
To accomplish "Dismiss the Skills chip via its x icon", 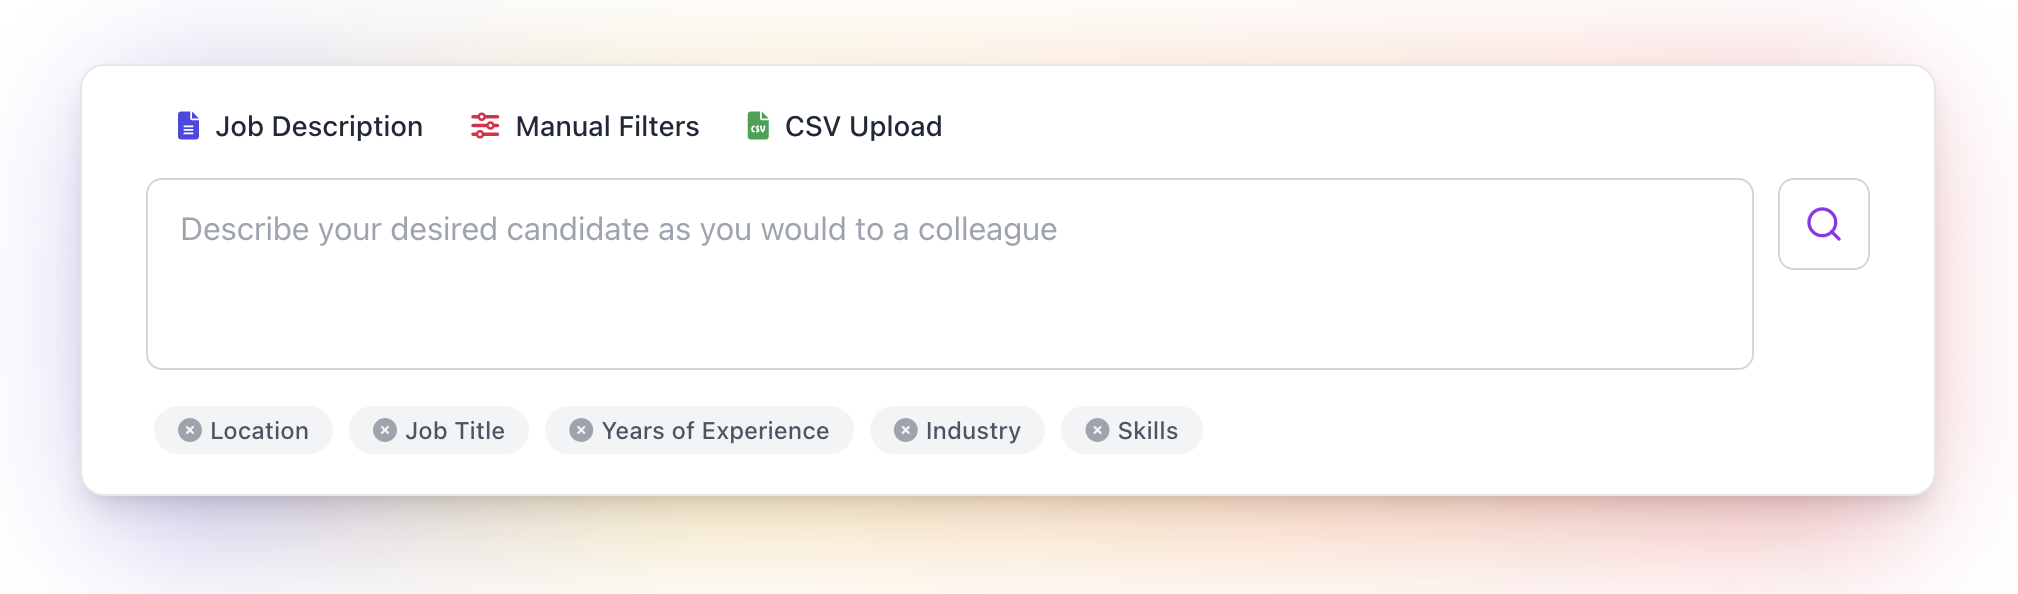I will [1097, 430].
